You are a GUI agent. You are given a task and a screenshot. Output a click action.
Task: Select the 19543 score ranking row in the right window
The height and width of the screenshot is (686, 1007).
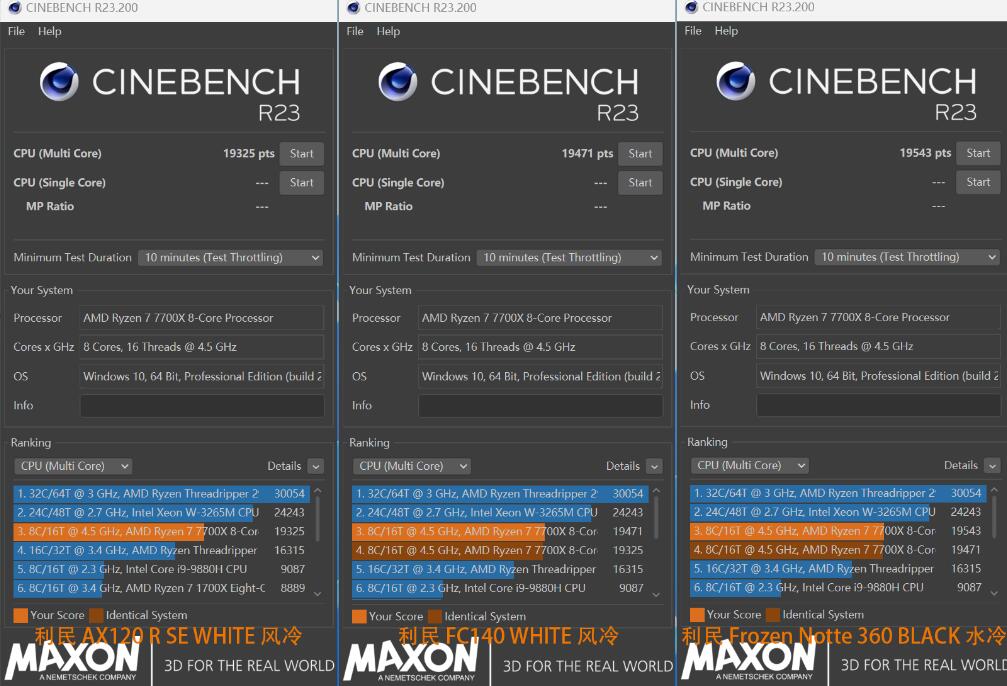click(x=838, y=531)
